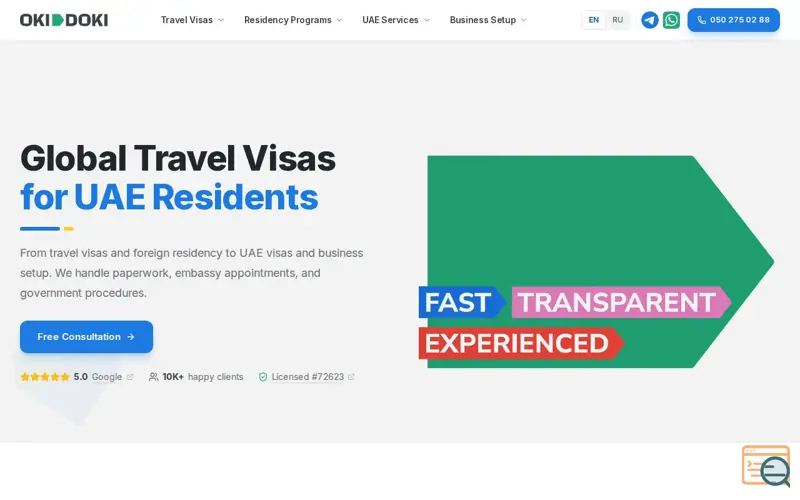Call the 050 275 02 88 button

click(x=733, y=20)
